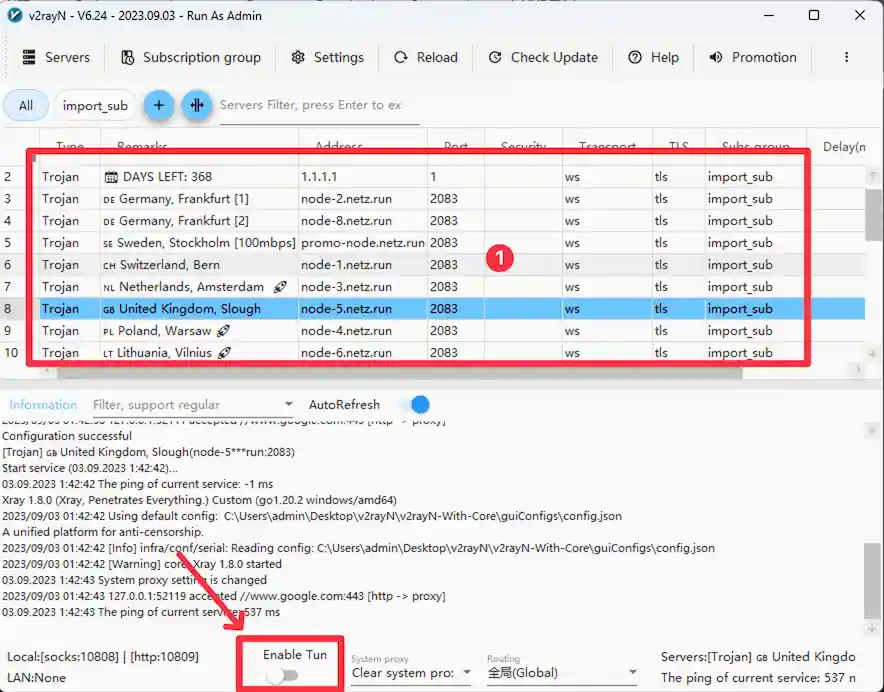Click the blue plus add subscription button
This screenshot has height=692, width=884.
(x=159, y=105)
